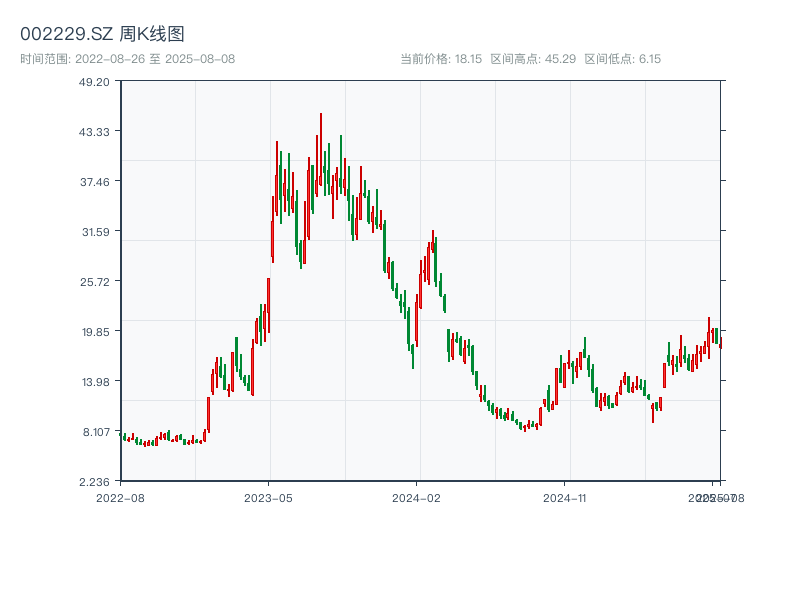This screenshot has height=600, width=800.
Task: Click the x-axis label 2024-11
Action: coord(564,498)
